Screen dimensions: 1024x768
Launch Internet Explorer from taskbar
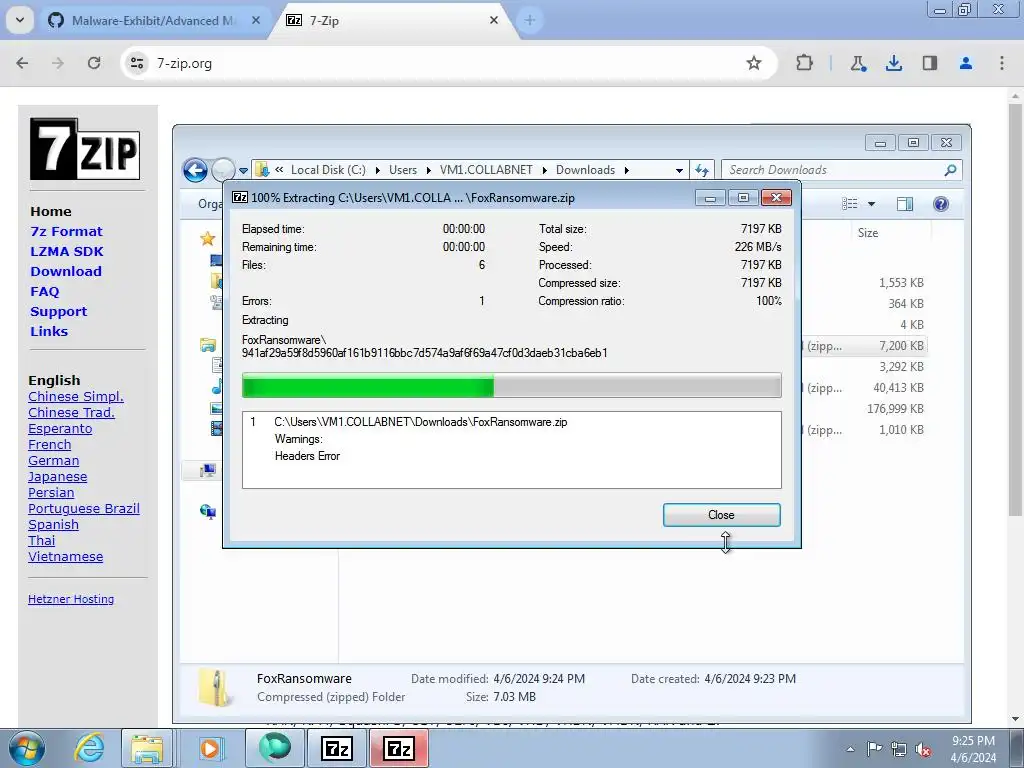point(89,748)
